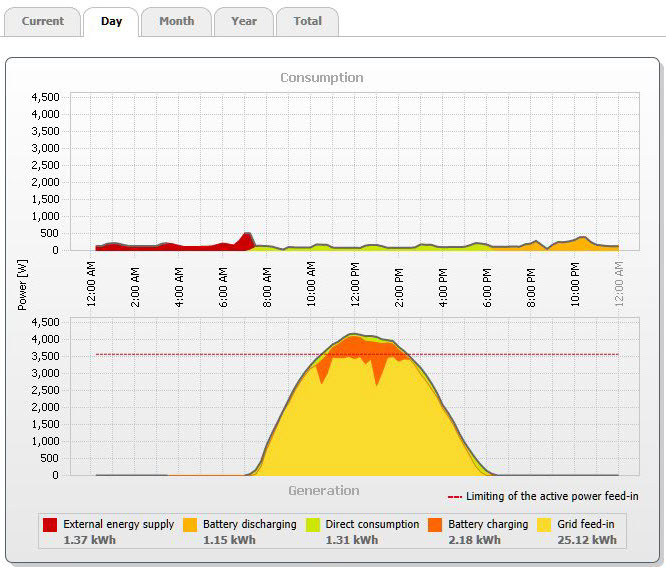This screenshot has width=666, height=567.
Task: Click the yellow Grid feed-in swatch
Action: [545, 524]
